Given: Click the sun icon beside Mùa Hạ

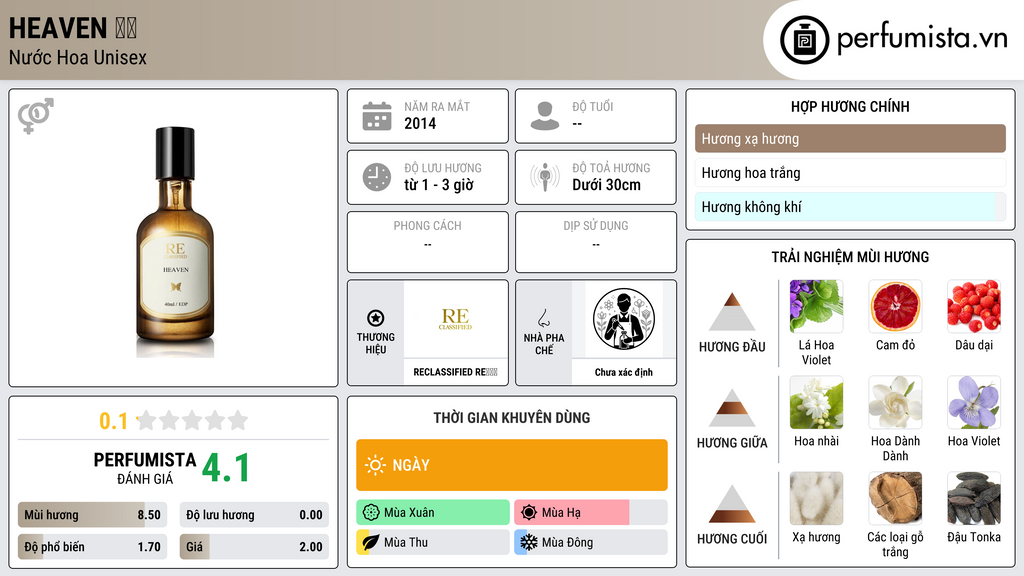Looking at the screenshot, I should [529, 512].
